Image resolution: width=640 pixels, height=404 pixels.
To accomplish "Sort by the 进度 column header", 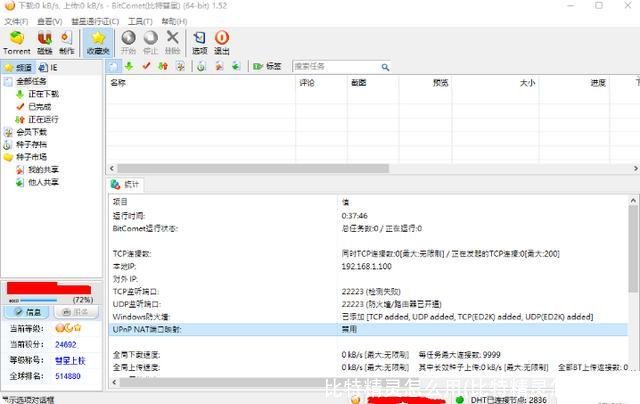I will coord(574,83).
